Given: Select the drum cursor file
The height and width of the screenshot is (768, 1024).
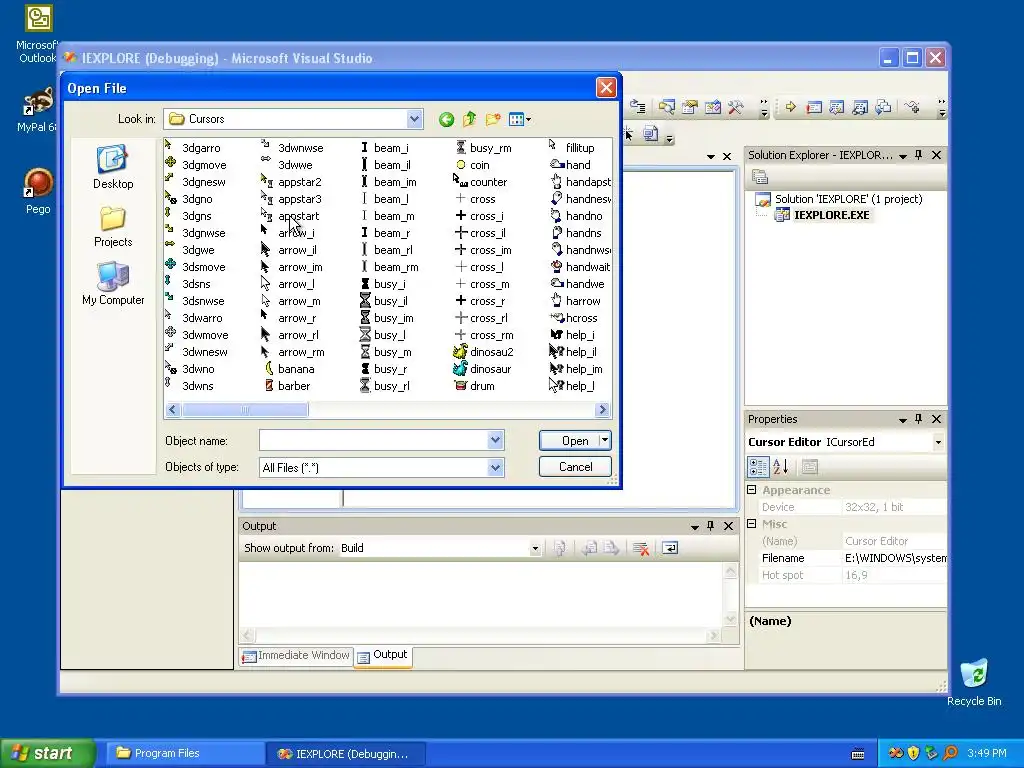Looking at the screenshot, I should click(475, 386).
